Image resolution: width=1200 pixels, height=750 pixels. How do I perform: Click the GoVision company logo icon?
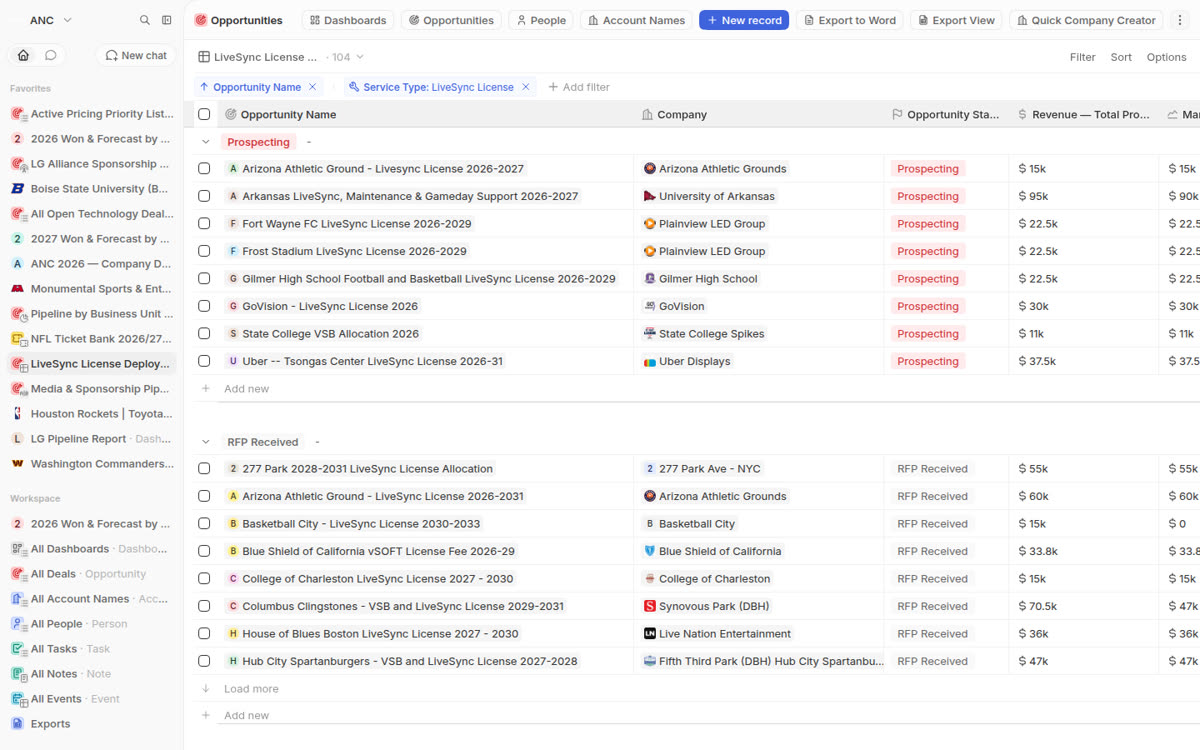coord(649,306)
